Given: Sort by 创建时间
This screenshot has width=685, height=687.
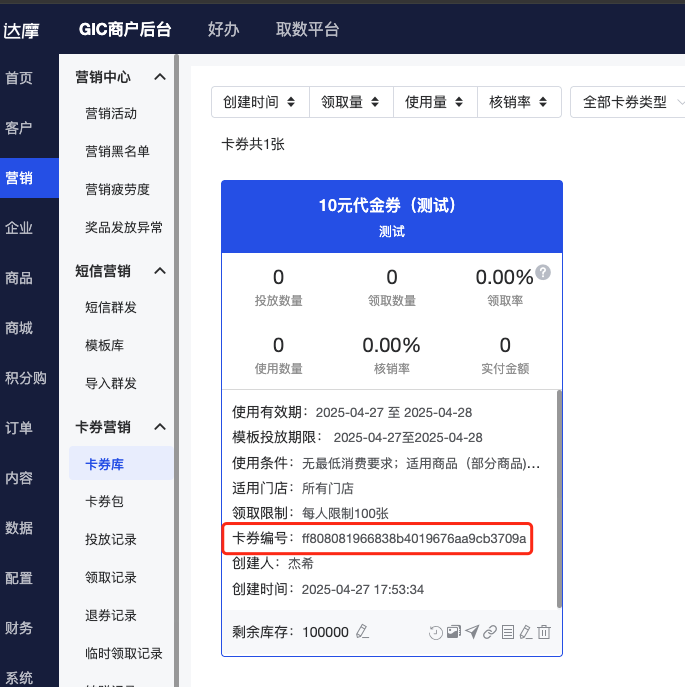Looking at the screenshot, I should [x=259, y=102].
